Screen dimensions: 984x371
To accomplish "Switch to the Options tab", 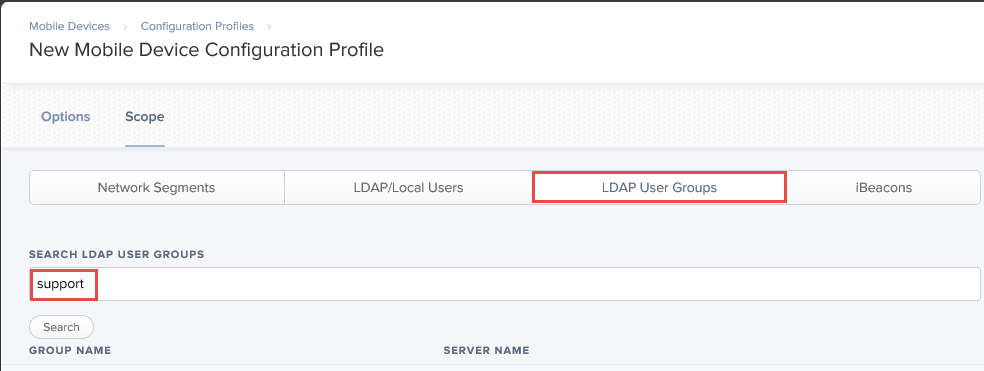I will [66, 117].
